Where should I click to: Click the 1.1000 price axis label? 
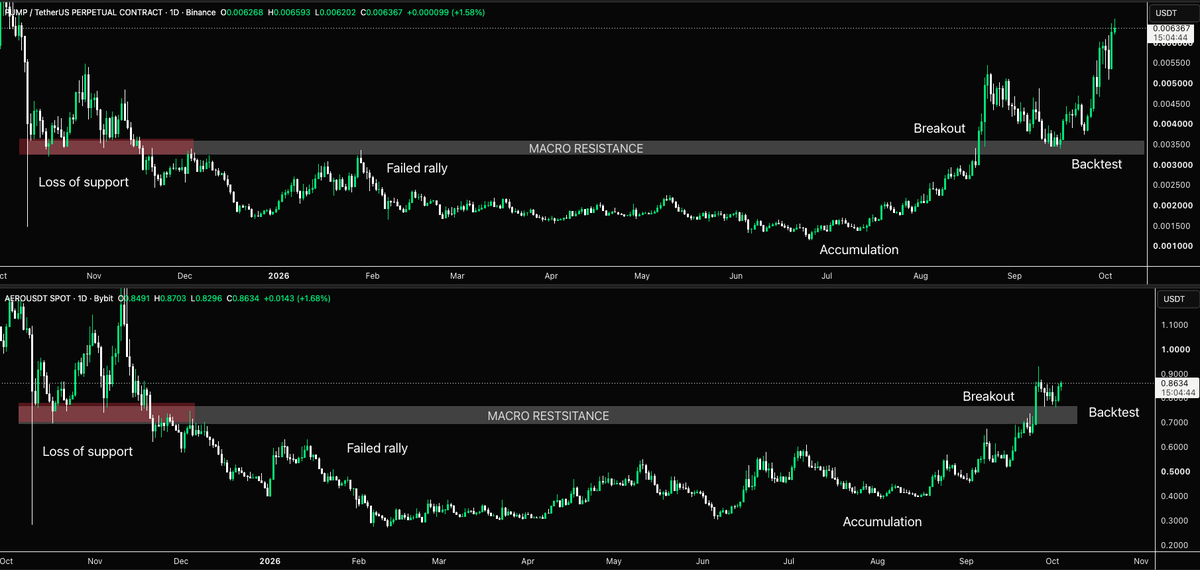1174,325
